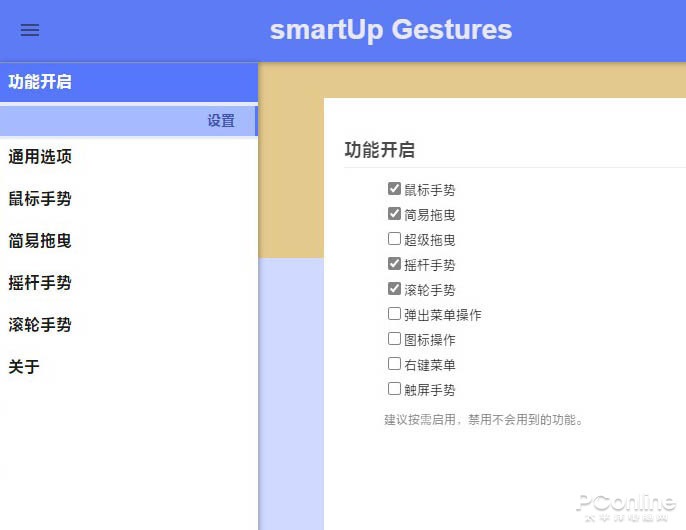Viewport: 686px width, 530px height.
Task: Click the 建议按需启用 hint text
Action: tap(483, 420)
